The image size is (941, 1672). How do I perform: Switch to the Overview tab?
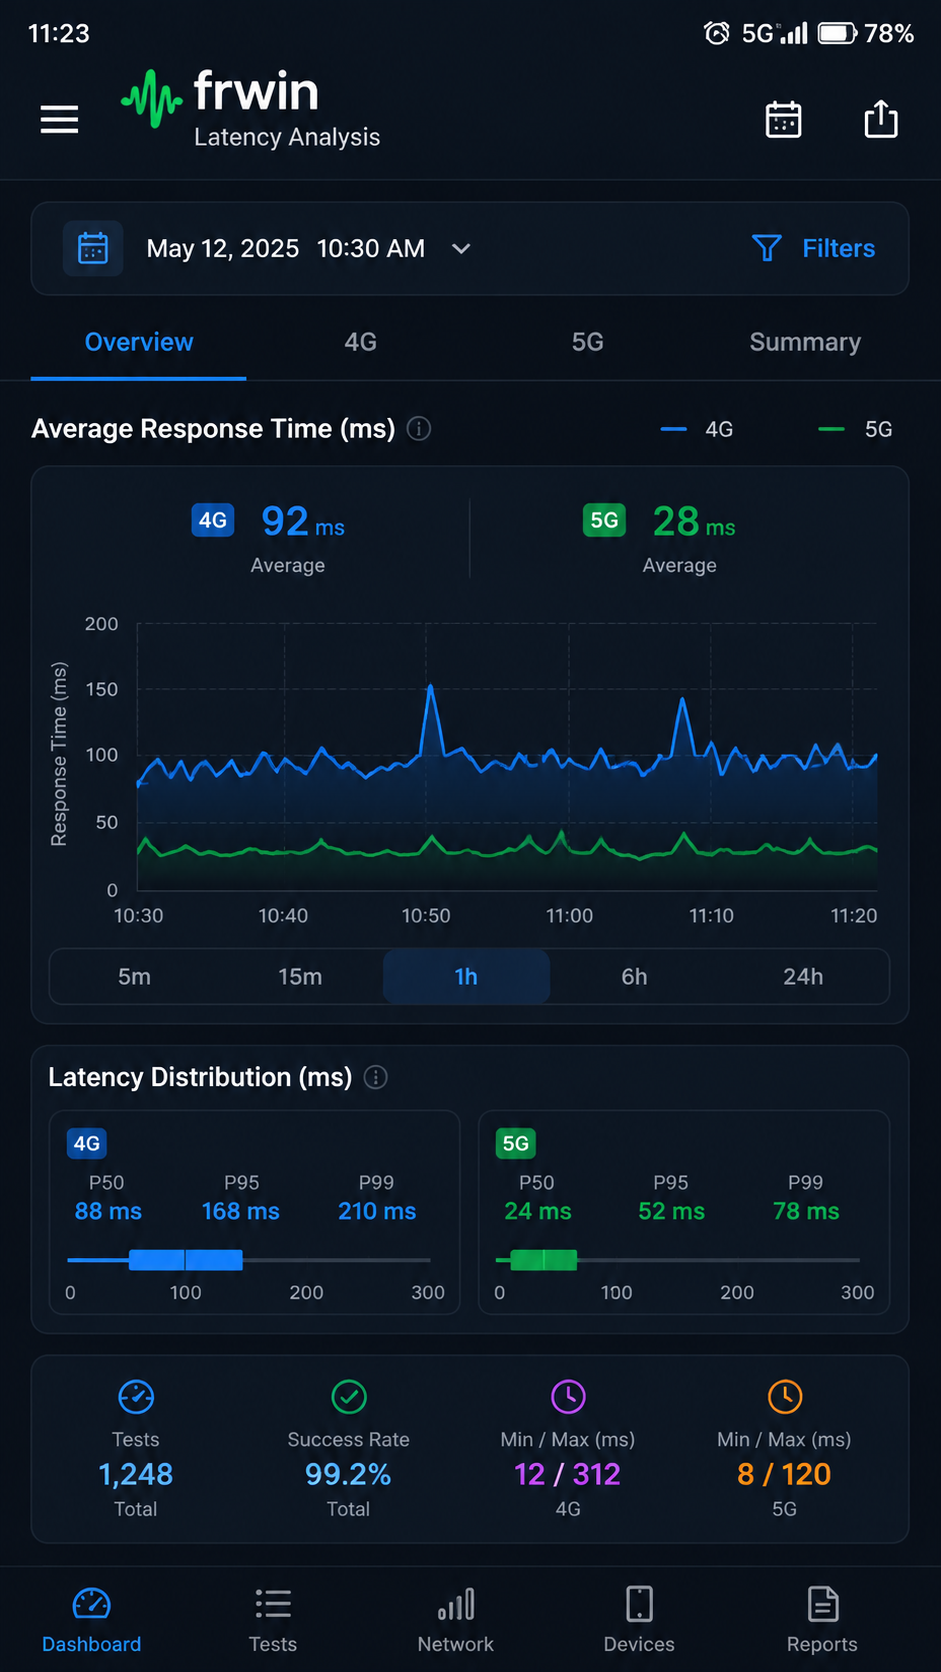click(139, 342)
